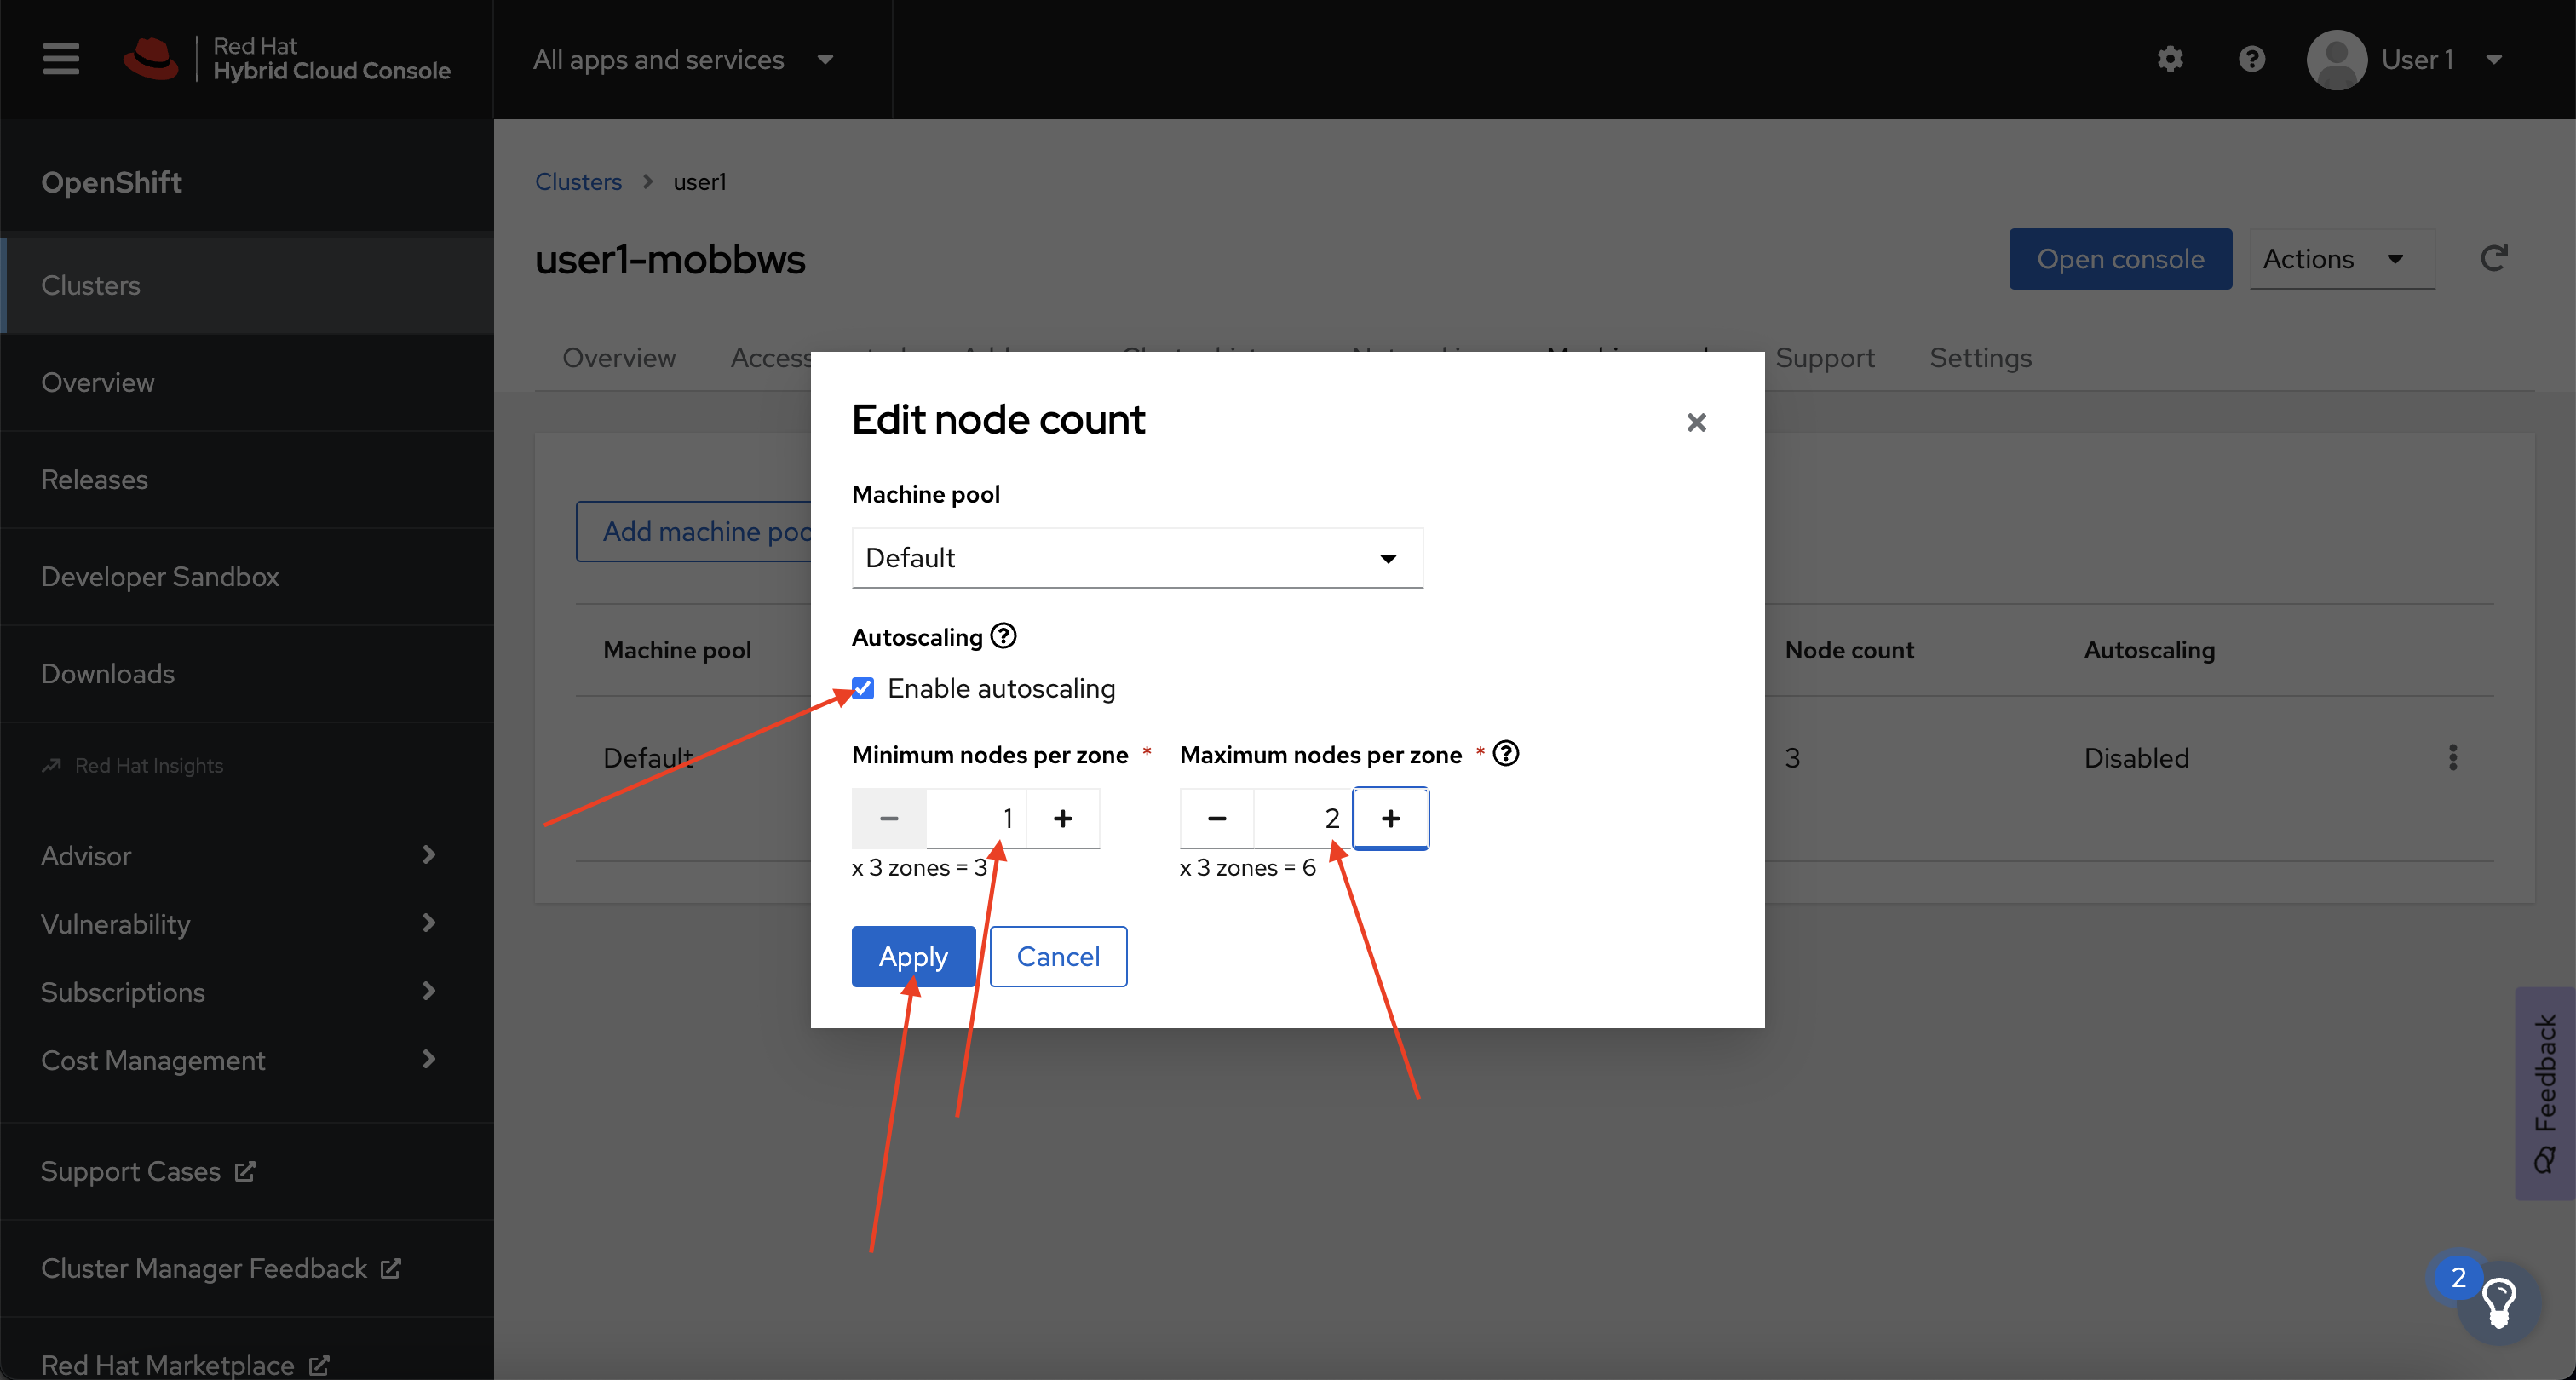Image resolution: width=2576 pixels, height=1380 pixels.
Task: Open the Actions dropdown
Action: coord(2342,259)
